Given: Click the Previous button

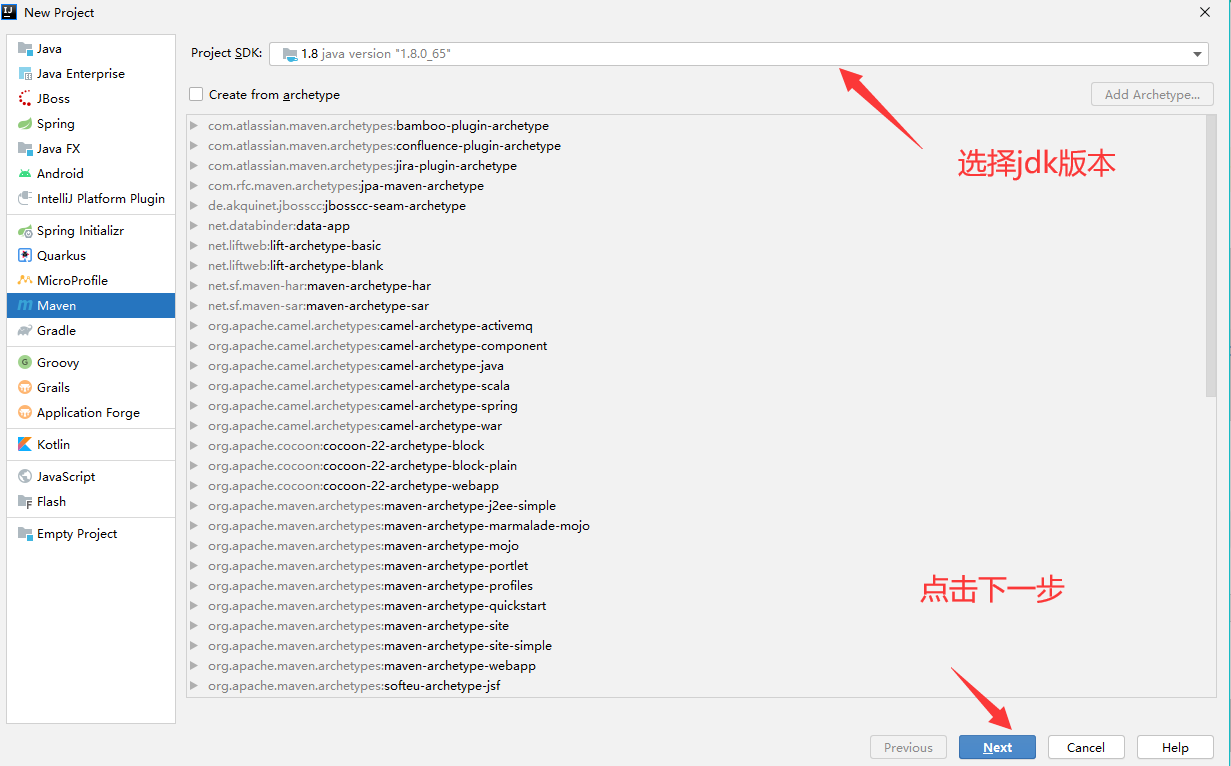Looking at the screenshot, I should [x=908, y=747].
